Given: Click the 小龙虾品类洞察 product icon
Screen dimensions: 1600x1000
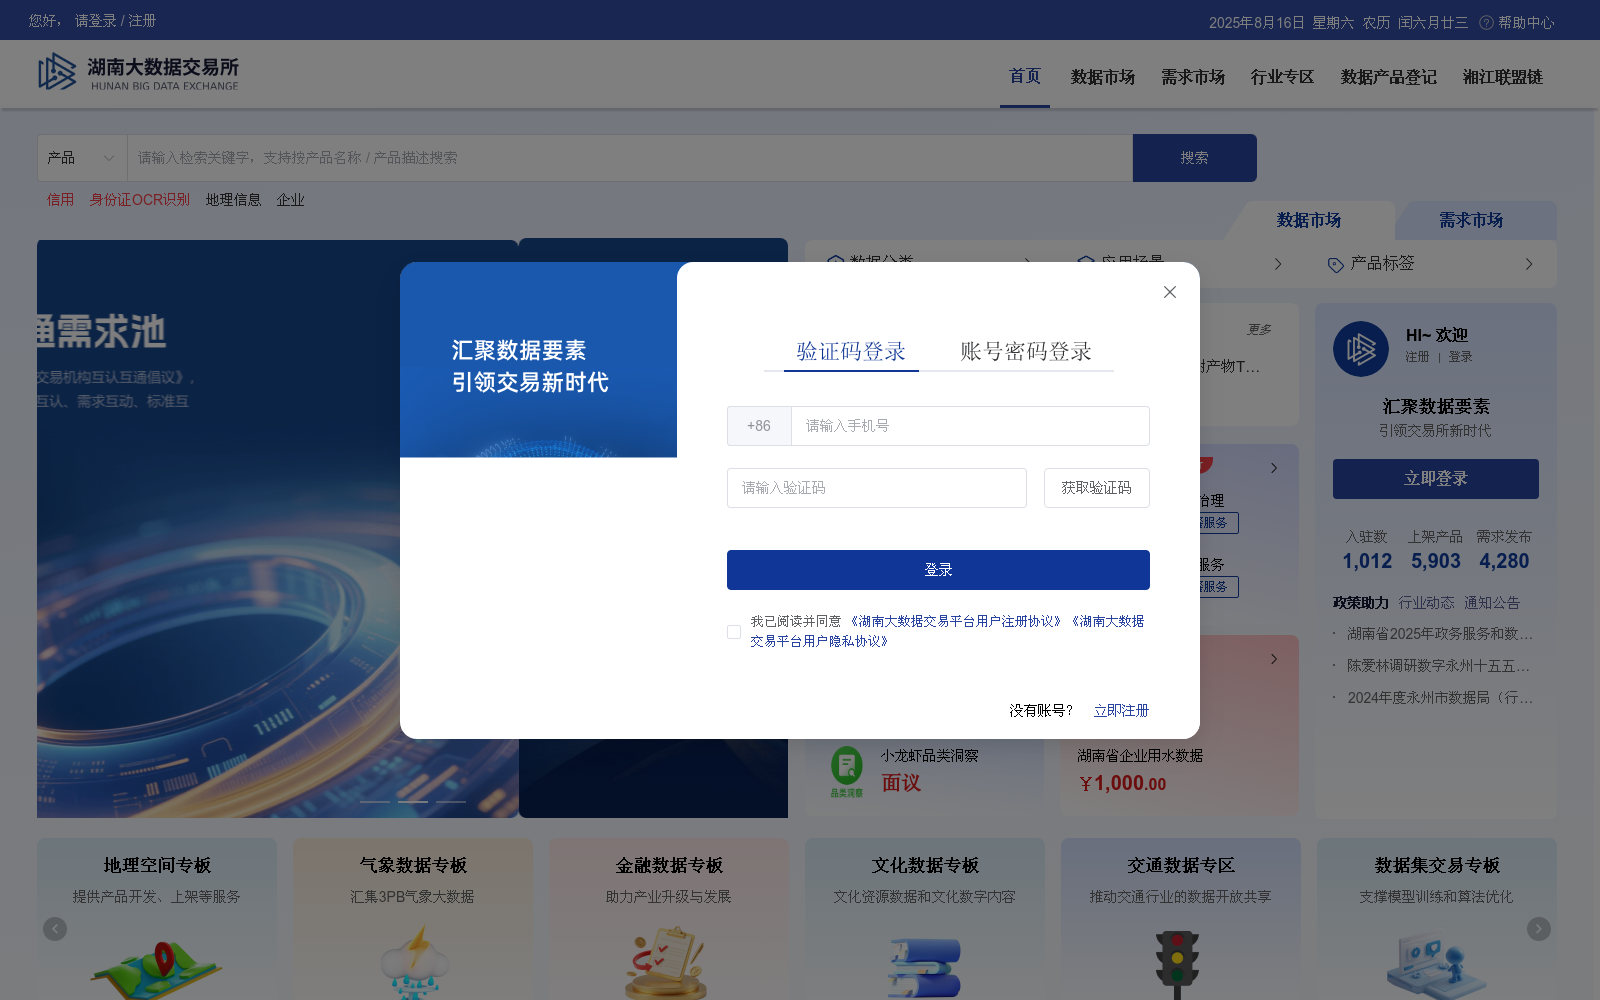Looking at the screenshot, I should click(847, 771).
